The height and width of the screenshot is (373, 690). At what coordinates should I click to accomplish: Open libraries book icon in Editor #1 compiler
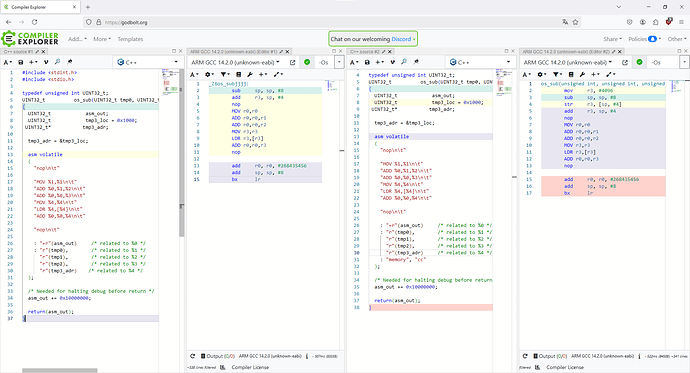(239, 74)
